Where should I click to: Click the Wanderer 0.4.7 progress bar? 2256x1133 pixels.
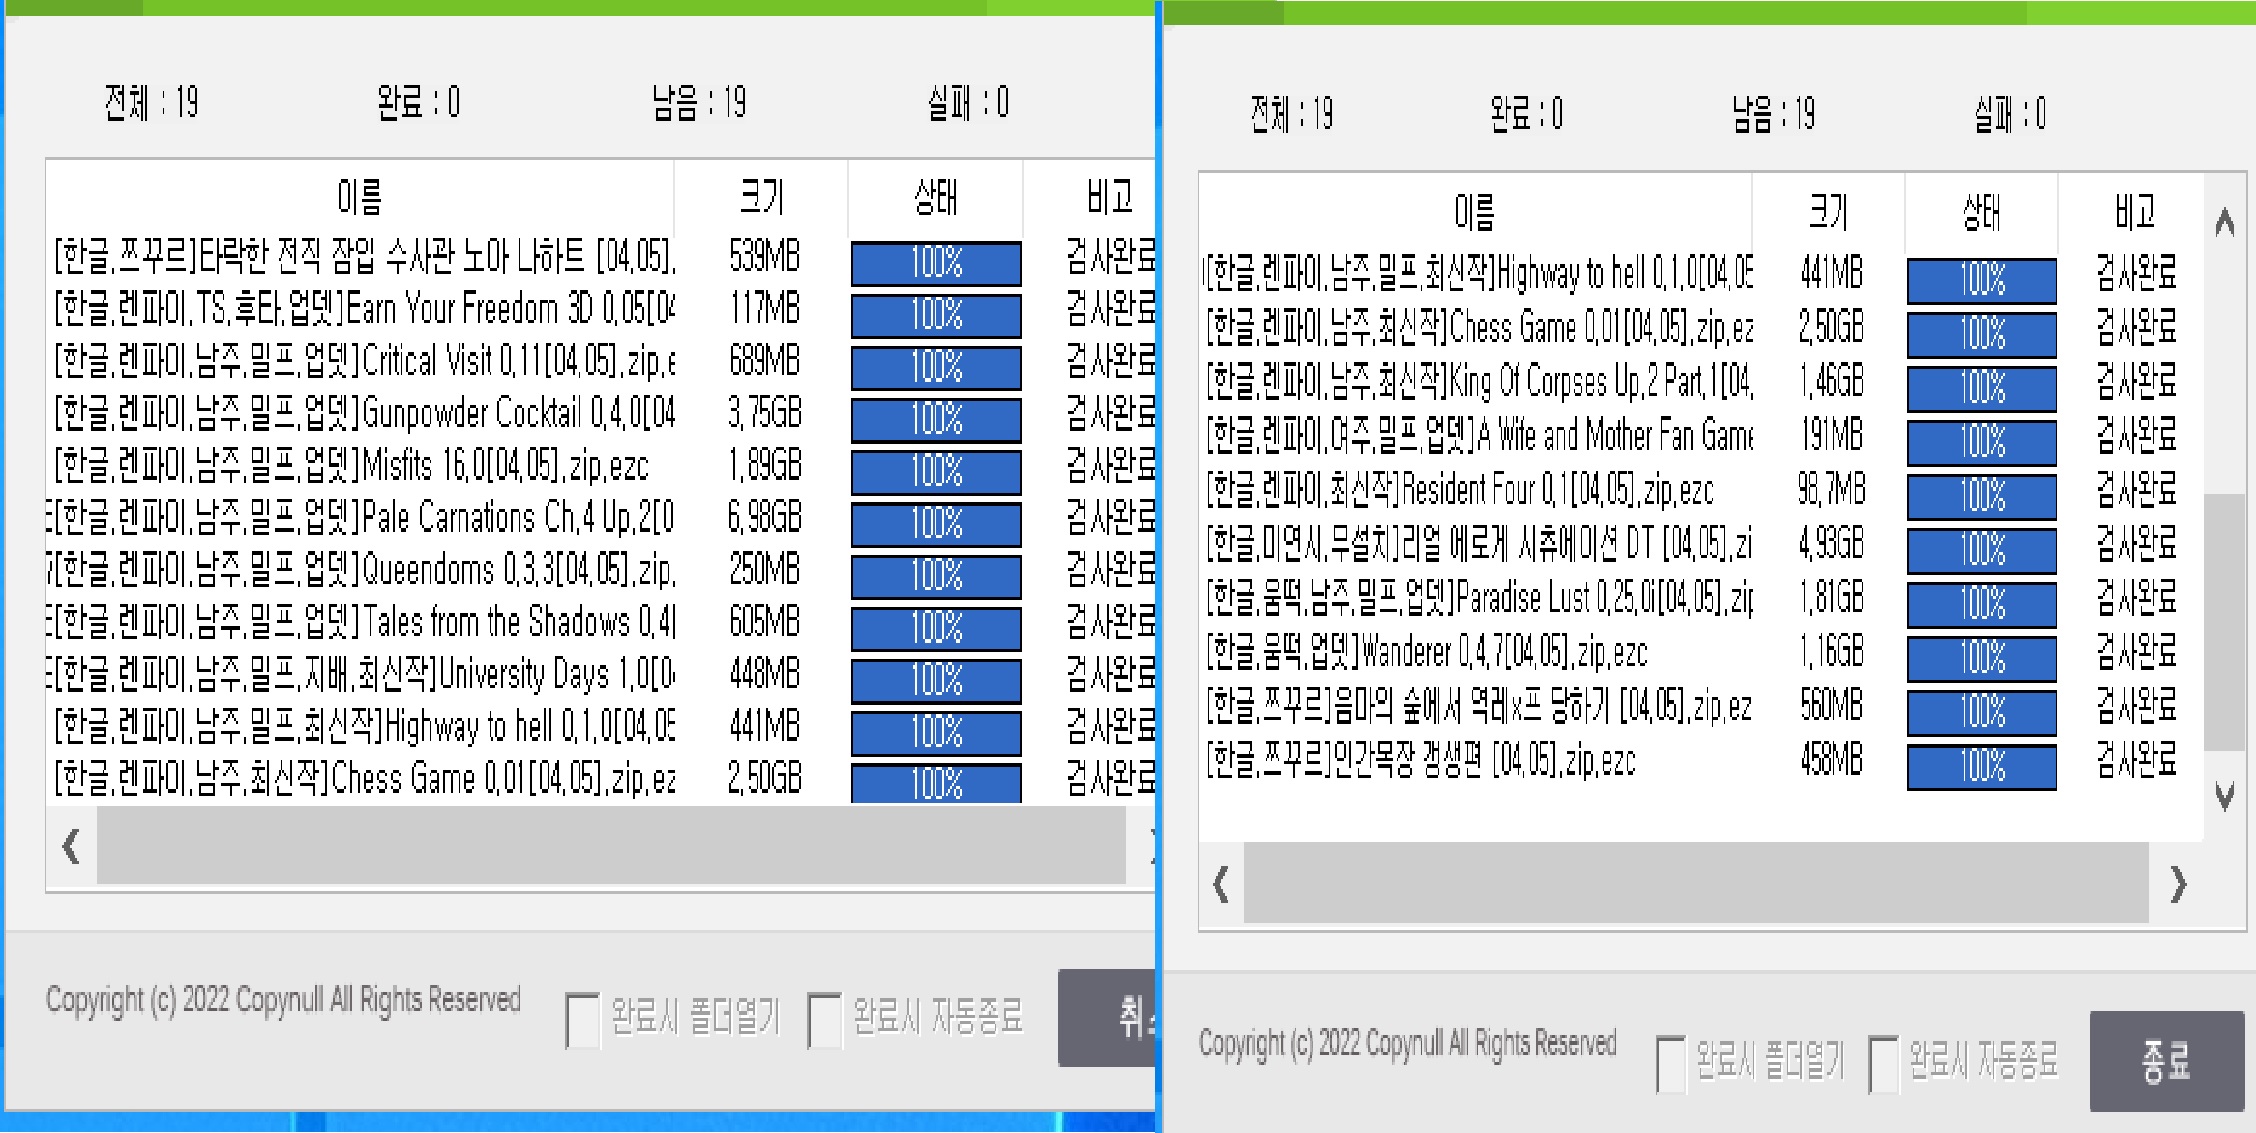pyautogui.click(x=1981, y=658)
